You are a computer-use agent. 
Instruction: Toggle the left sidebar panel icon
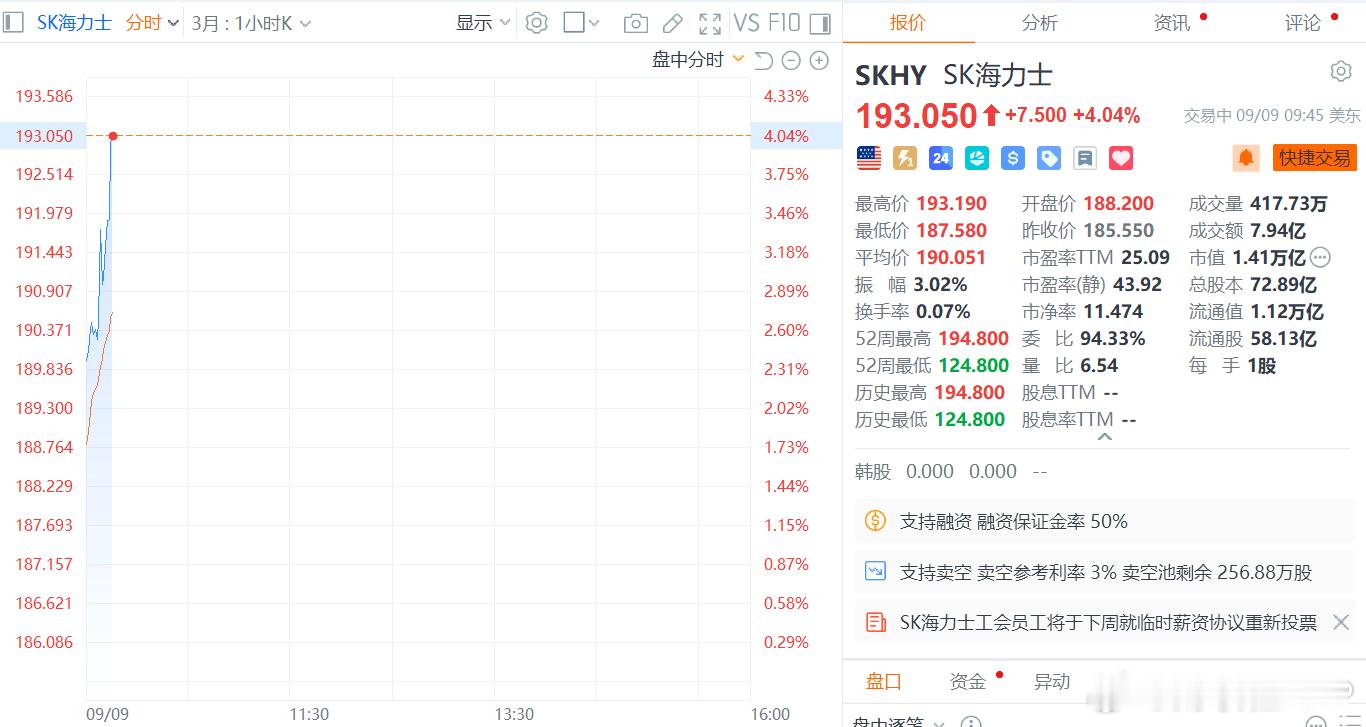point(13,22)
